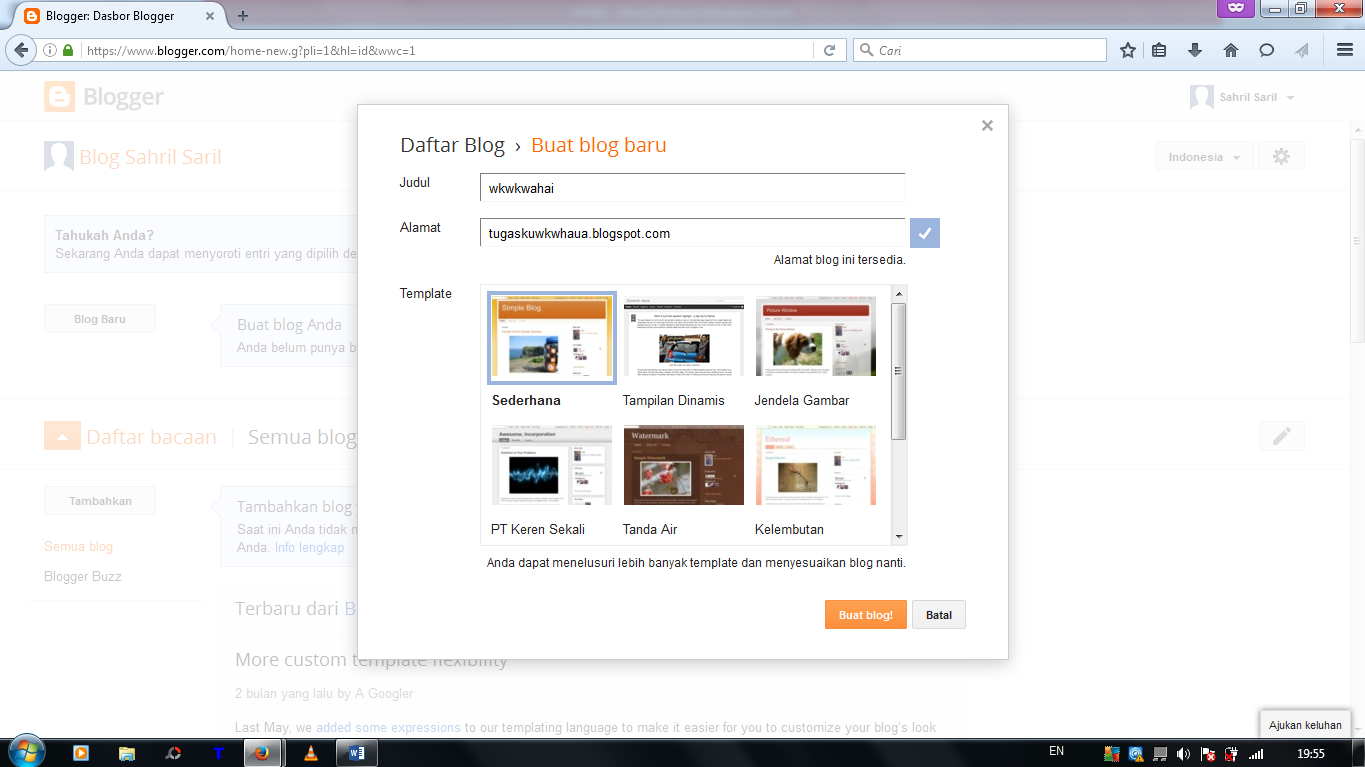Select the Jendela Gambar template thumbnail
The height and width of the screenshot is (767, 1365).
pos(815,338)
